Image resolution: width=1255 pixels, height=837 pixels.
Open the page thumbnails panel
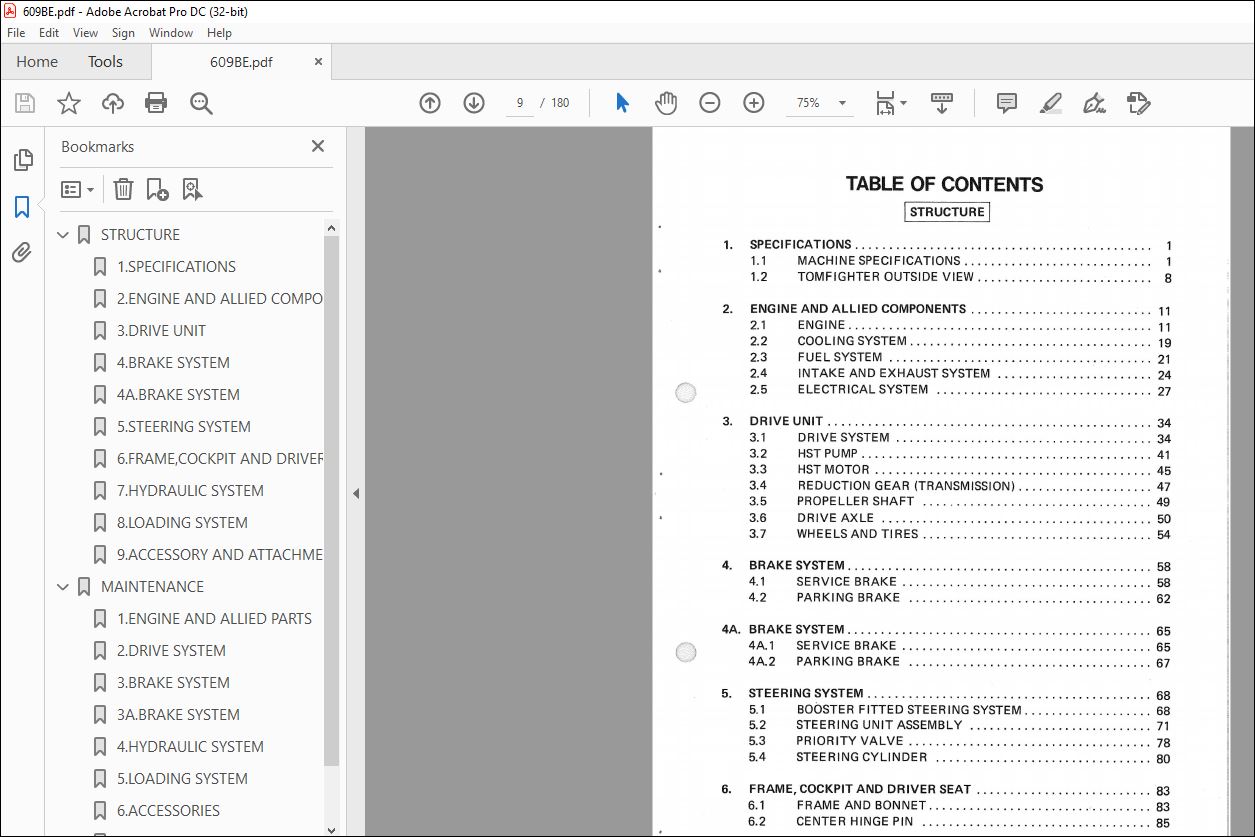pos(22,160)
